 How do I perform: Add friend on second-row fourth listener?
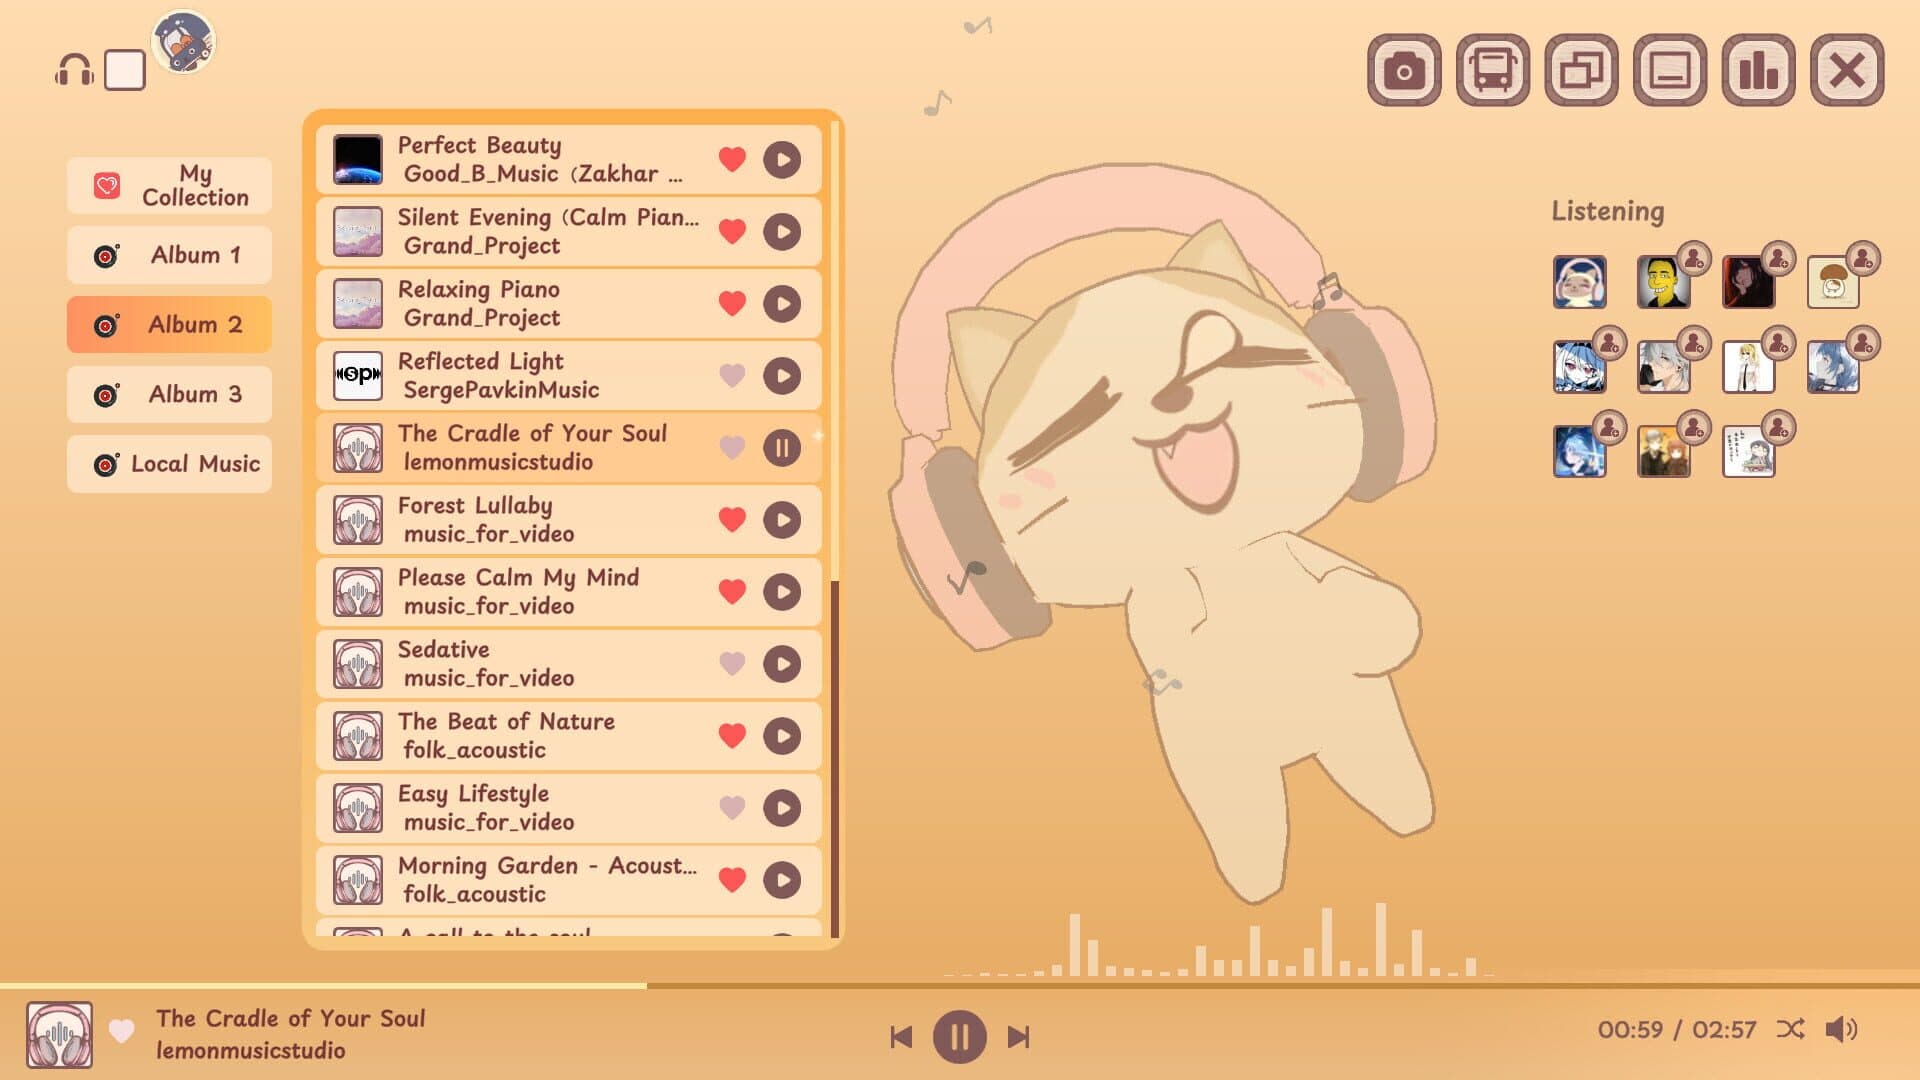[1863, 343]
